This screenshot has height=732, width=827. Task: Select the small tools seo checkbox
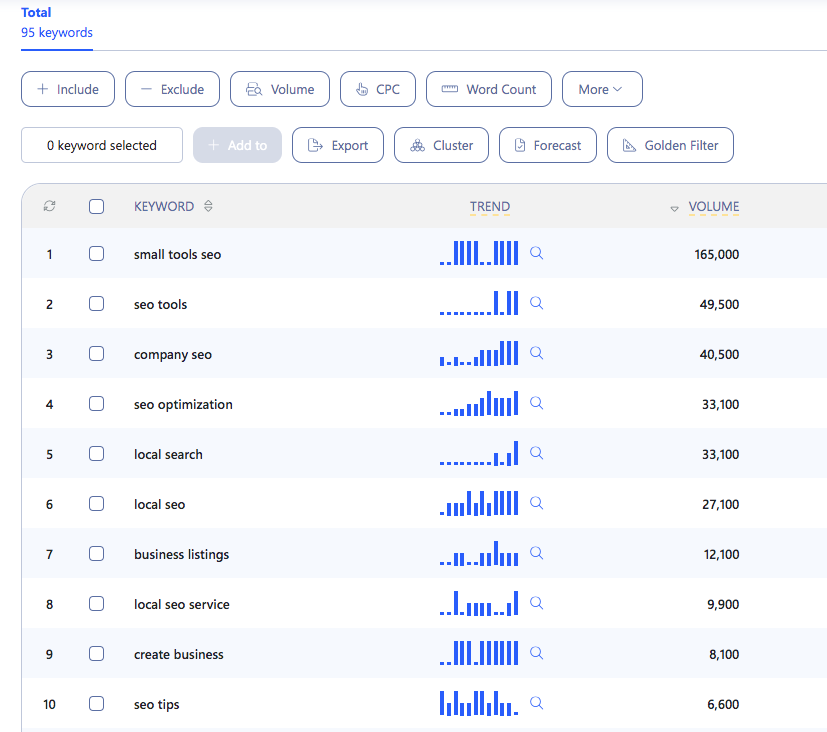point(97,254)
